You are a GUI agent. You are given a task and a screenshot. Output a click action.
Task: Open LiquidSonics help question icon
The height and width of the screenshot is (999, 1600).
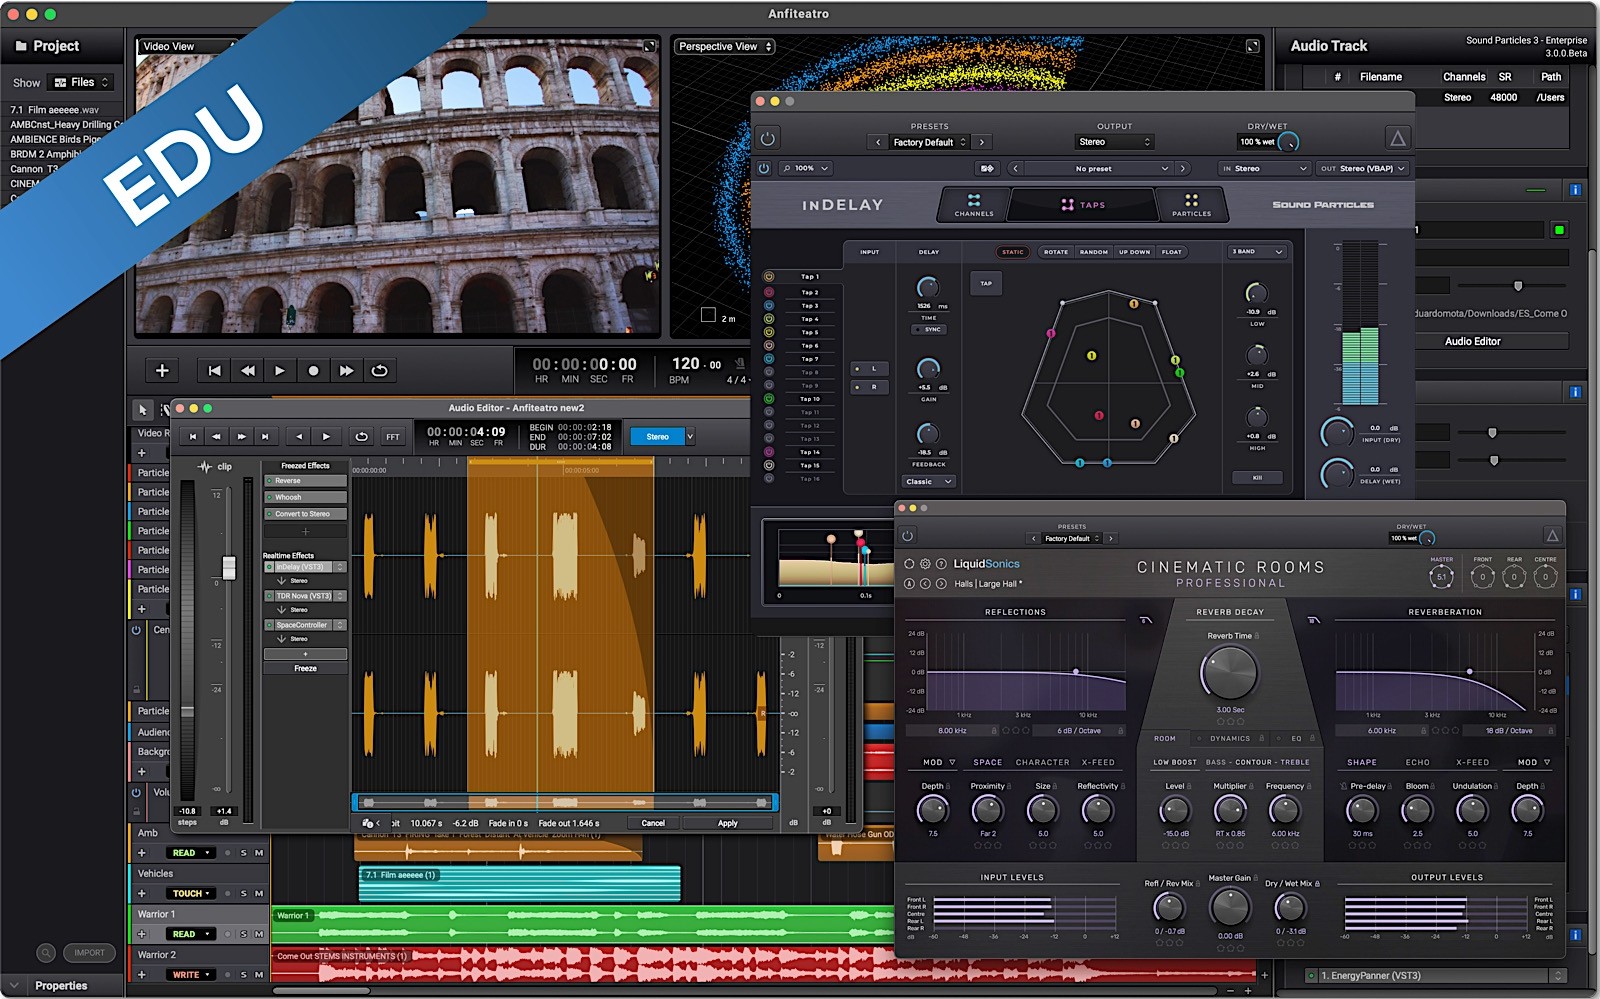(941, 564)
